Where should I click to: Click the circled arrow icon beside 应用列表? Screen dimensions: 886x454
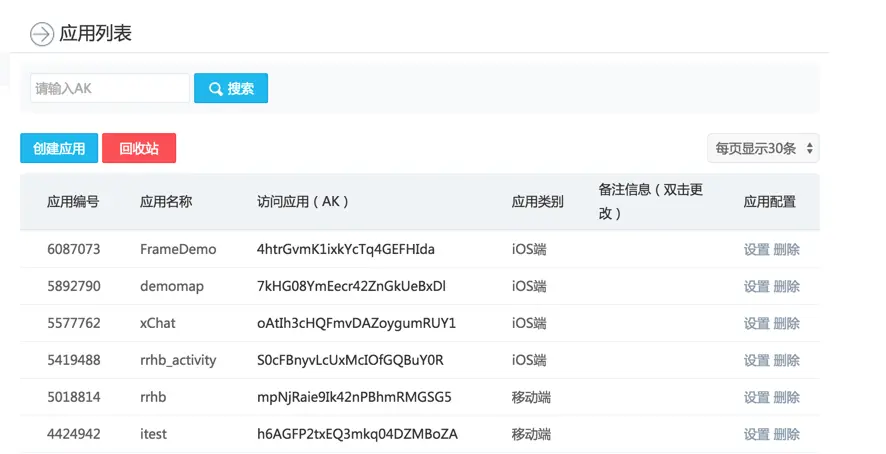(42, 34)
